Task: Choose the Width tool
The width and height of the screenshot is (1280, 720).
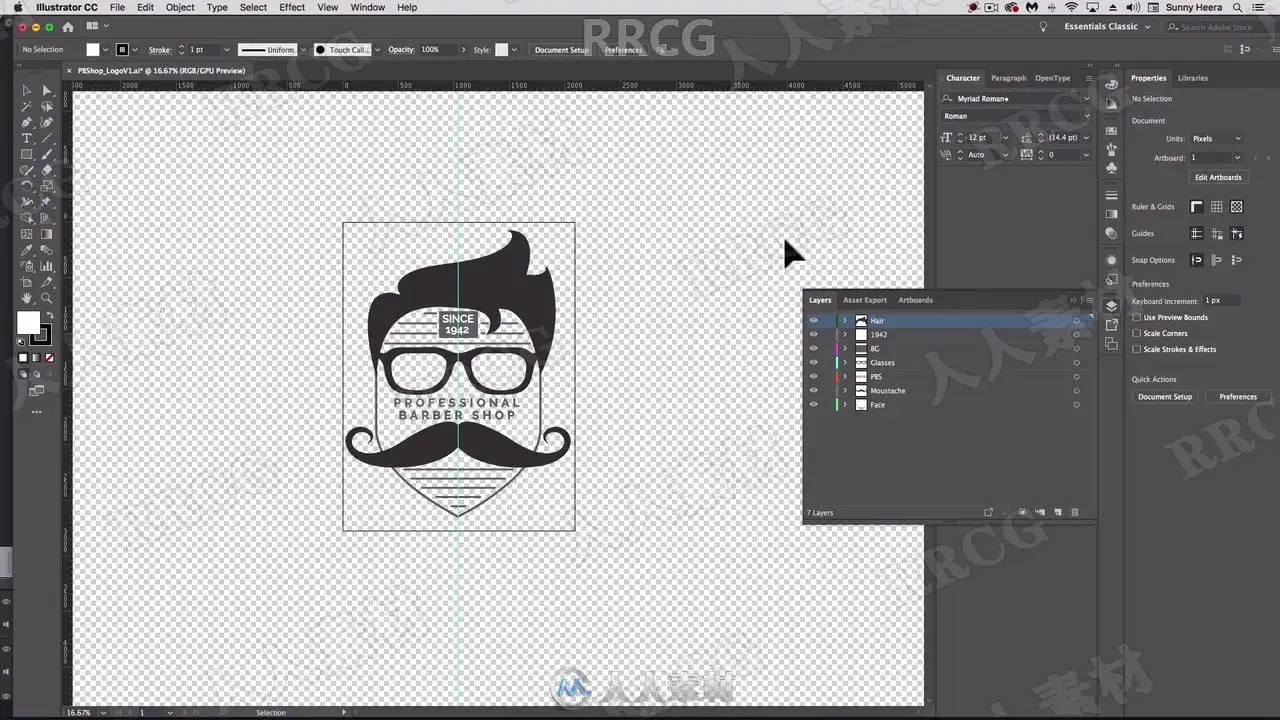Action: click(x=27, y=202)
